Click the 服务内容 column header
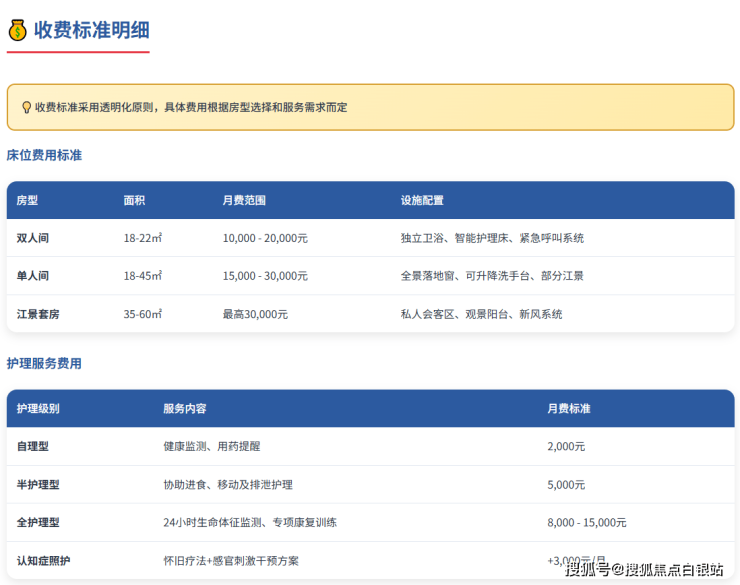 185,409
